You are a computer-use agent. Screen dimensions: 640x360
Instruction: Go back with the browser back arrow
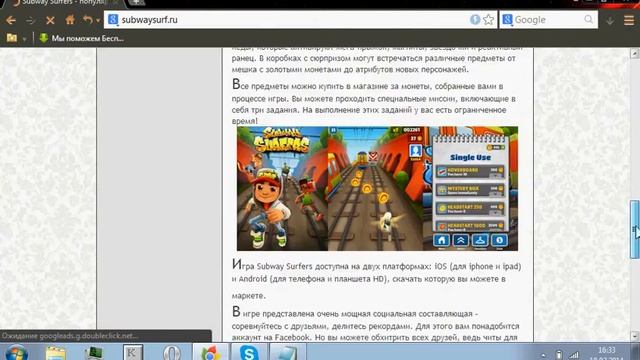coord(11,20)
